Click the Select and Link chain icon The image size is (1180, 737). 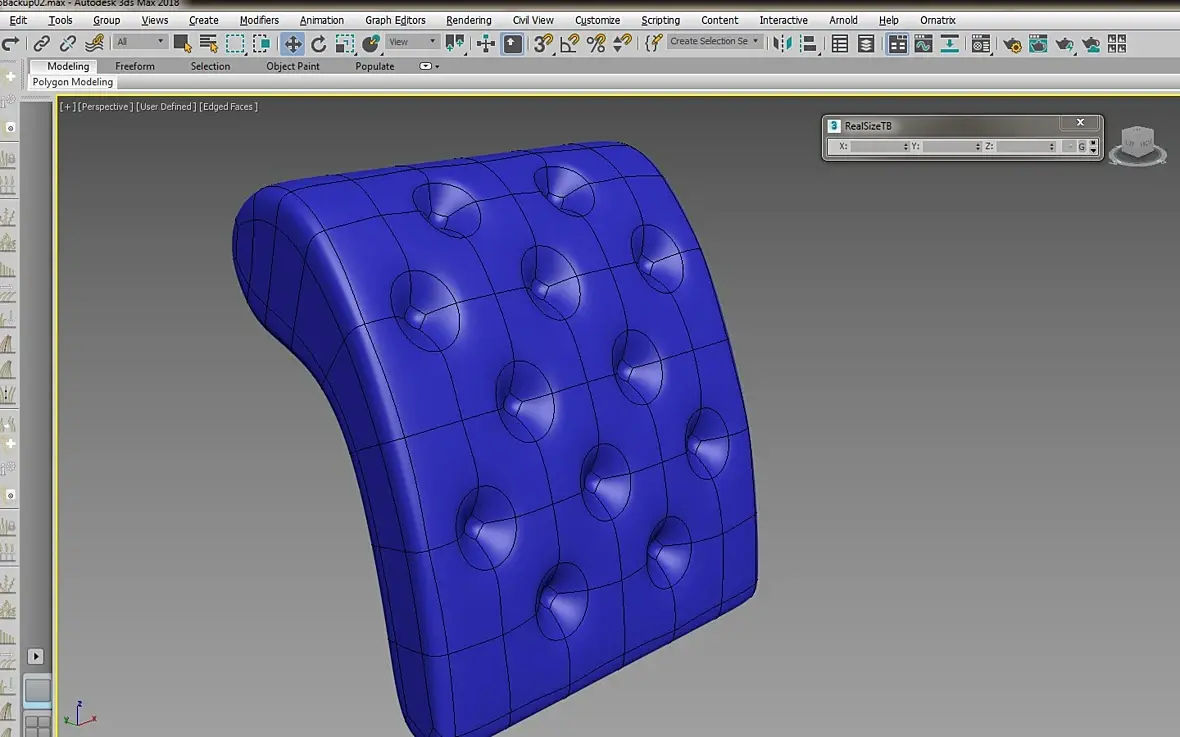[42, 43]
